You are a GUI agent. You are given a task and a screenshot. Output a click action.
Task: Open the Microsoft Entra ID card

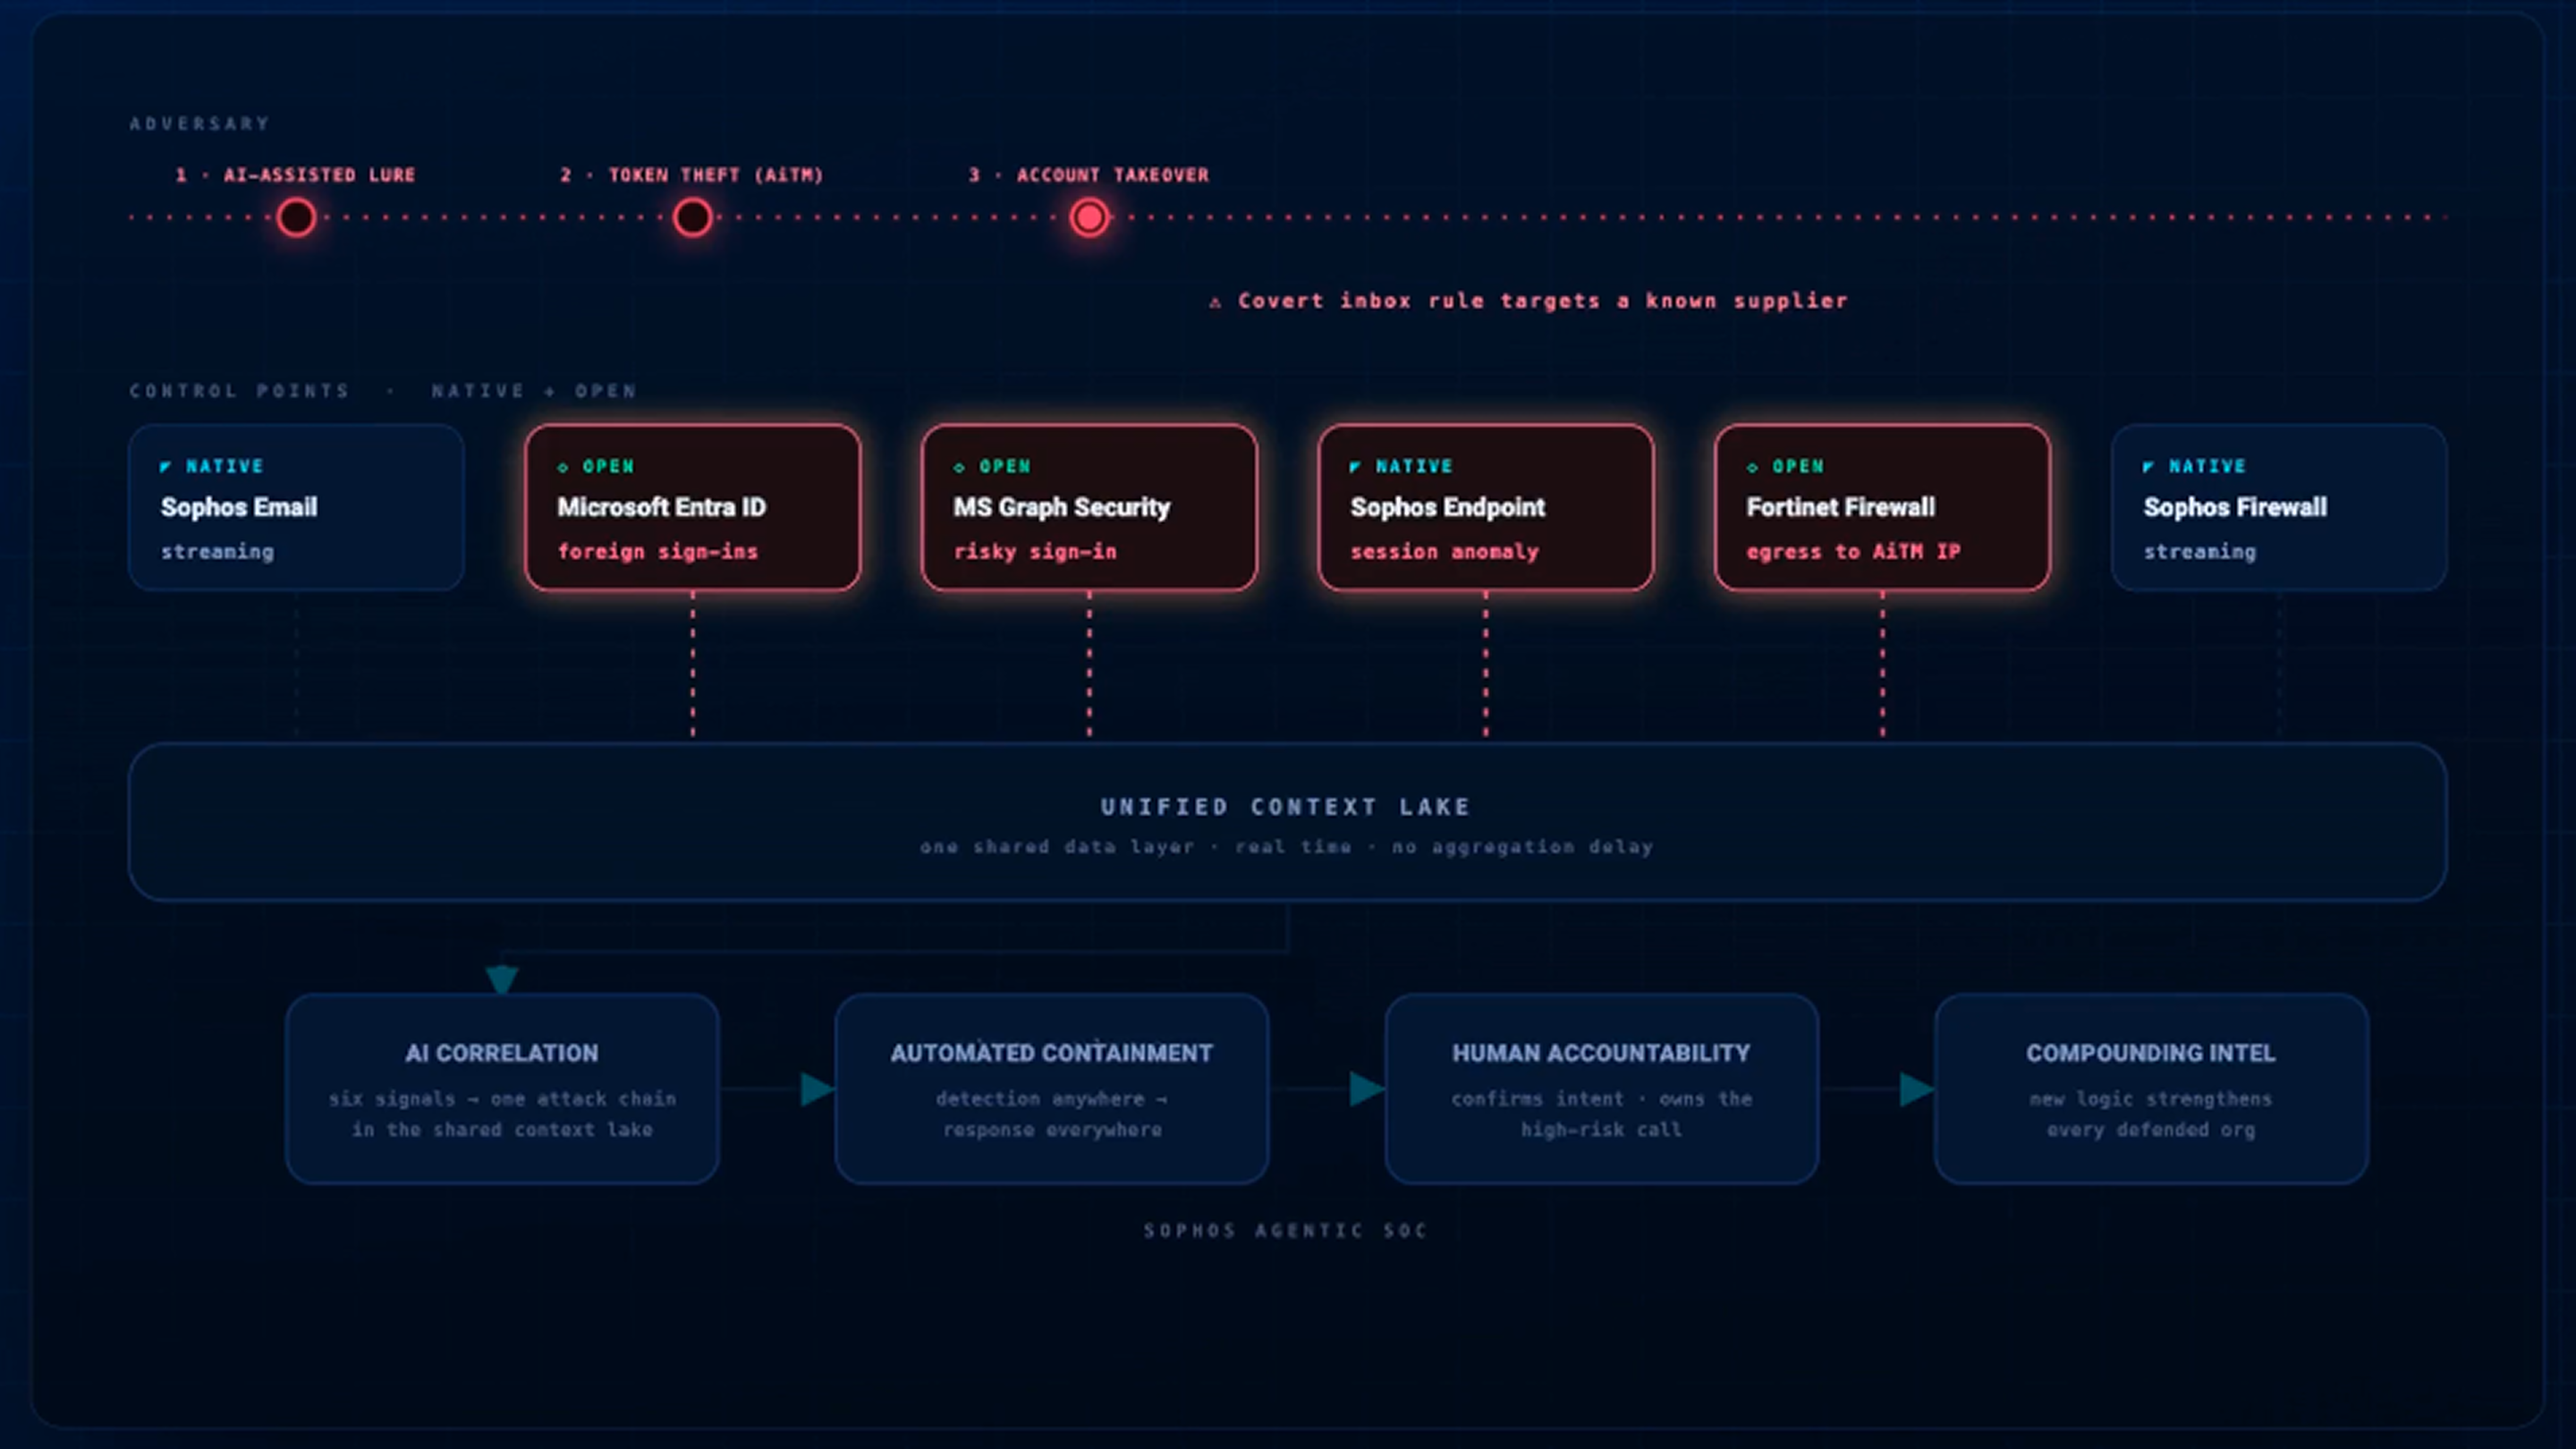click(x=692, y=508)
